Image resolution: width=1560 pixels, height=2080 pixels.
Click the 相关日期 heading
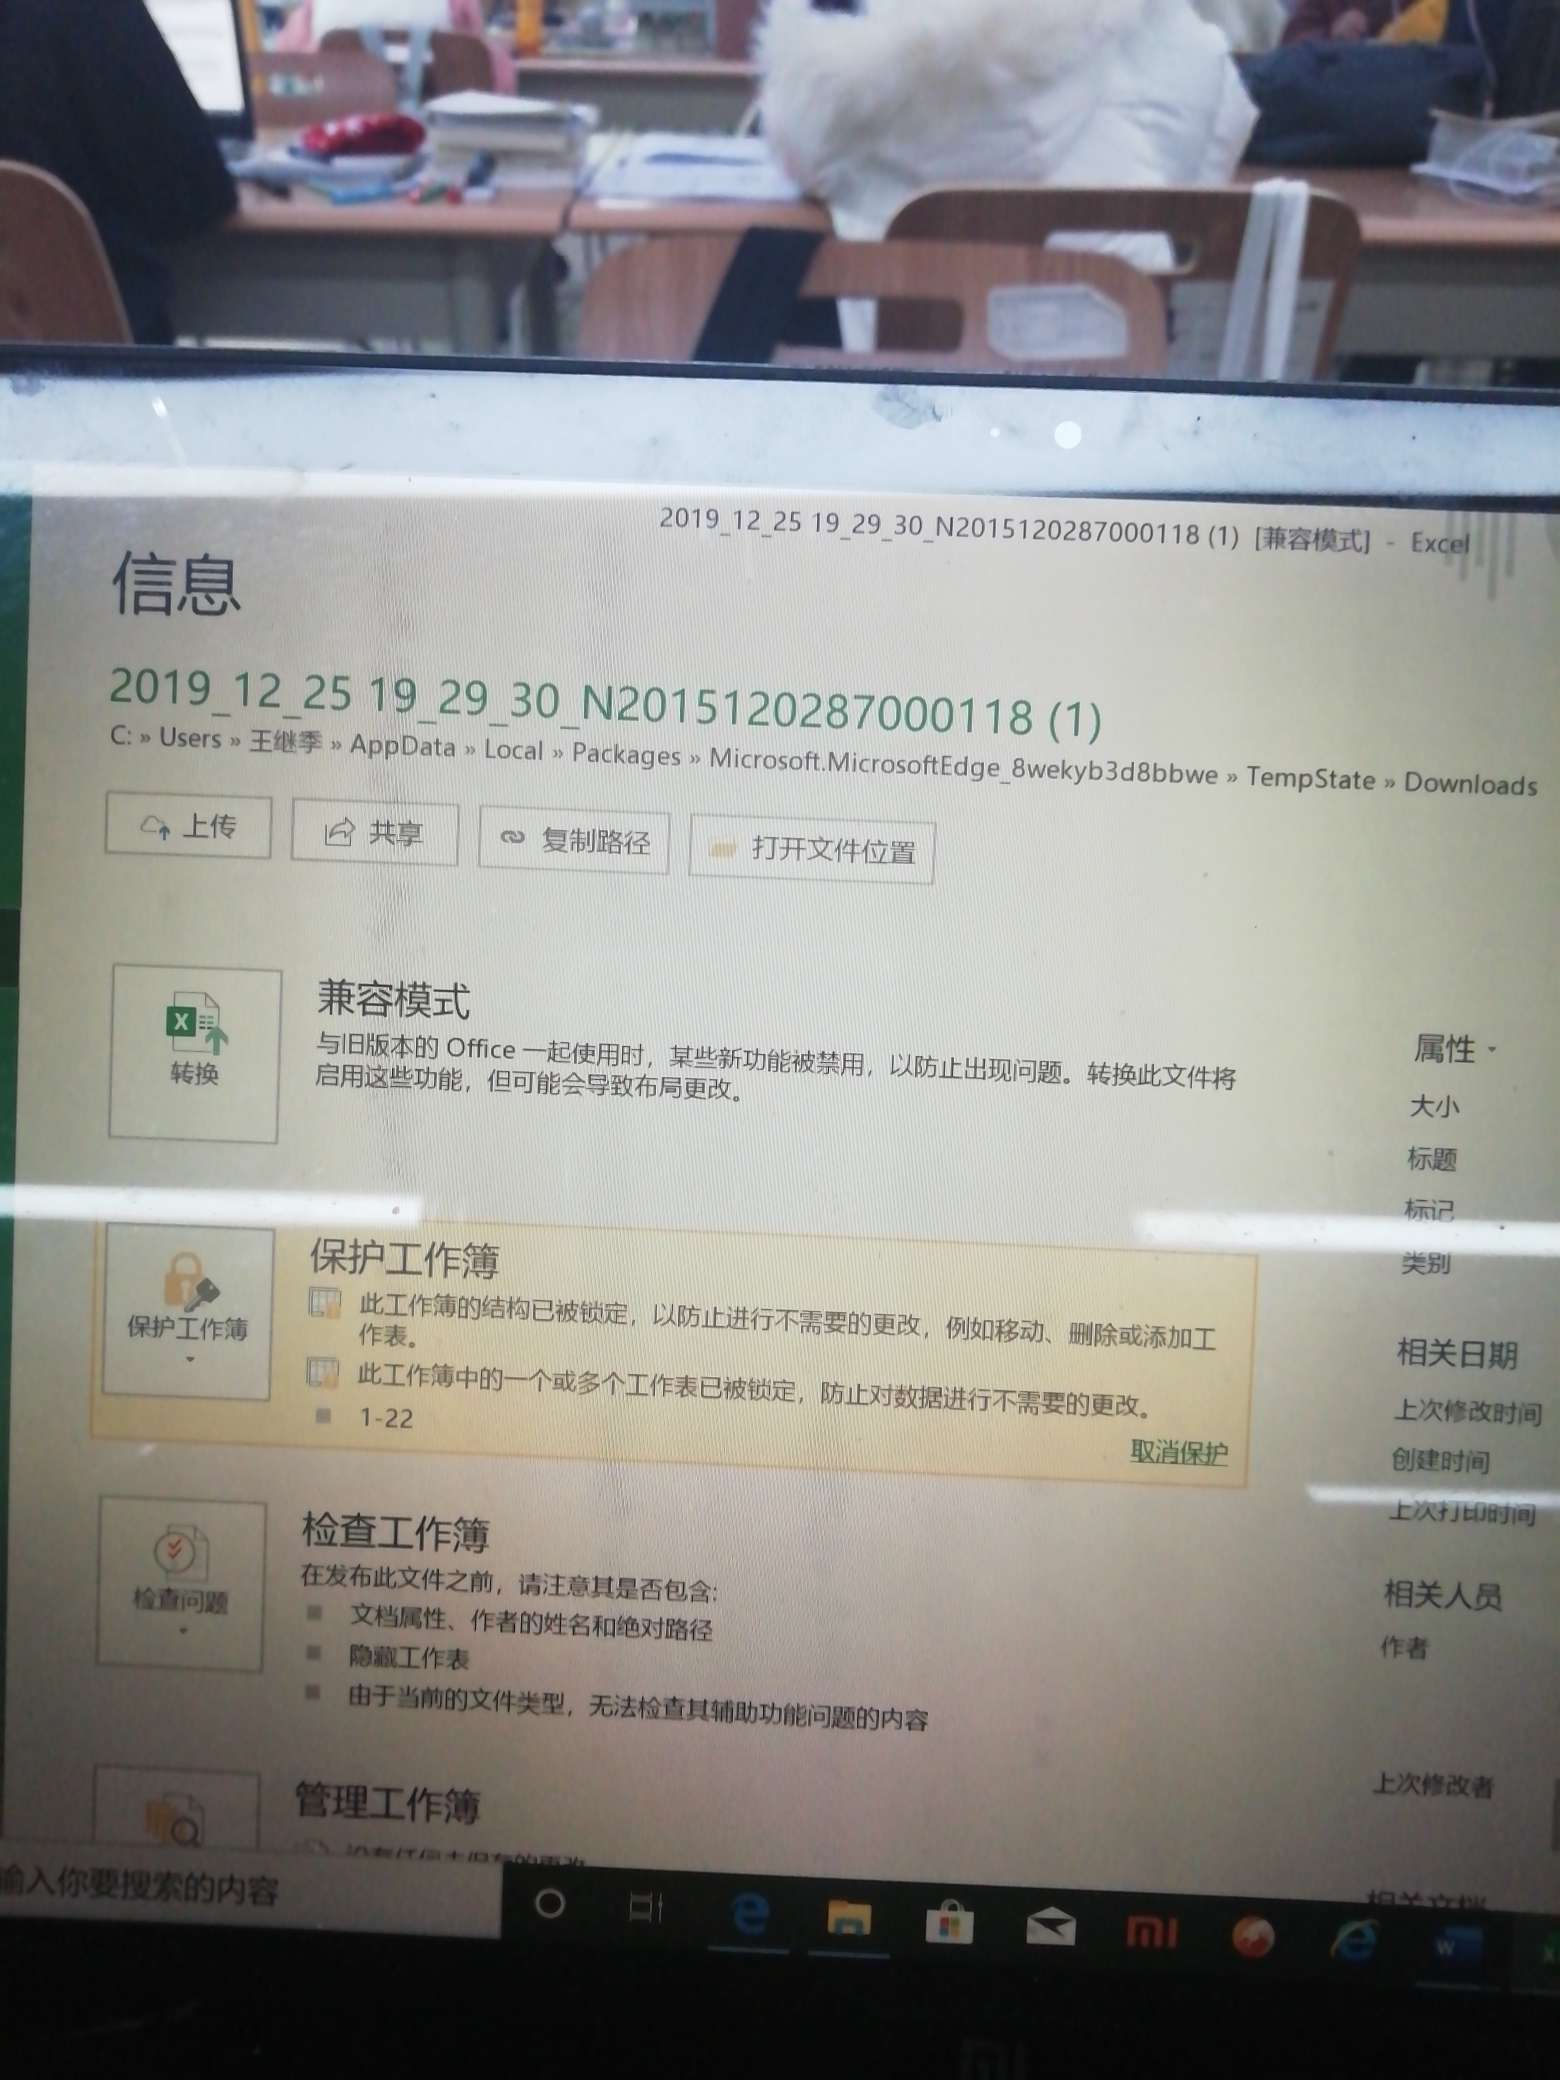coord(1457,1354)
